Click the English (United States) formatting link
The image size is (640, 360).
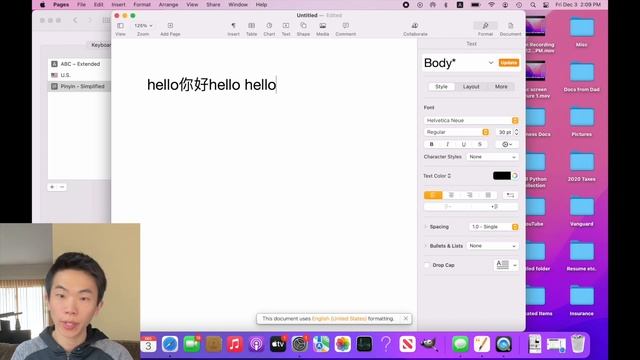[339, 319]
